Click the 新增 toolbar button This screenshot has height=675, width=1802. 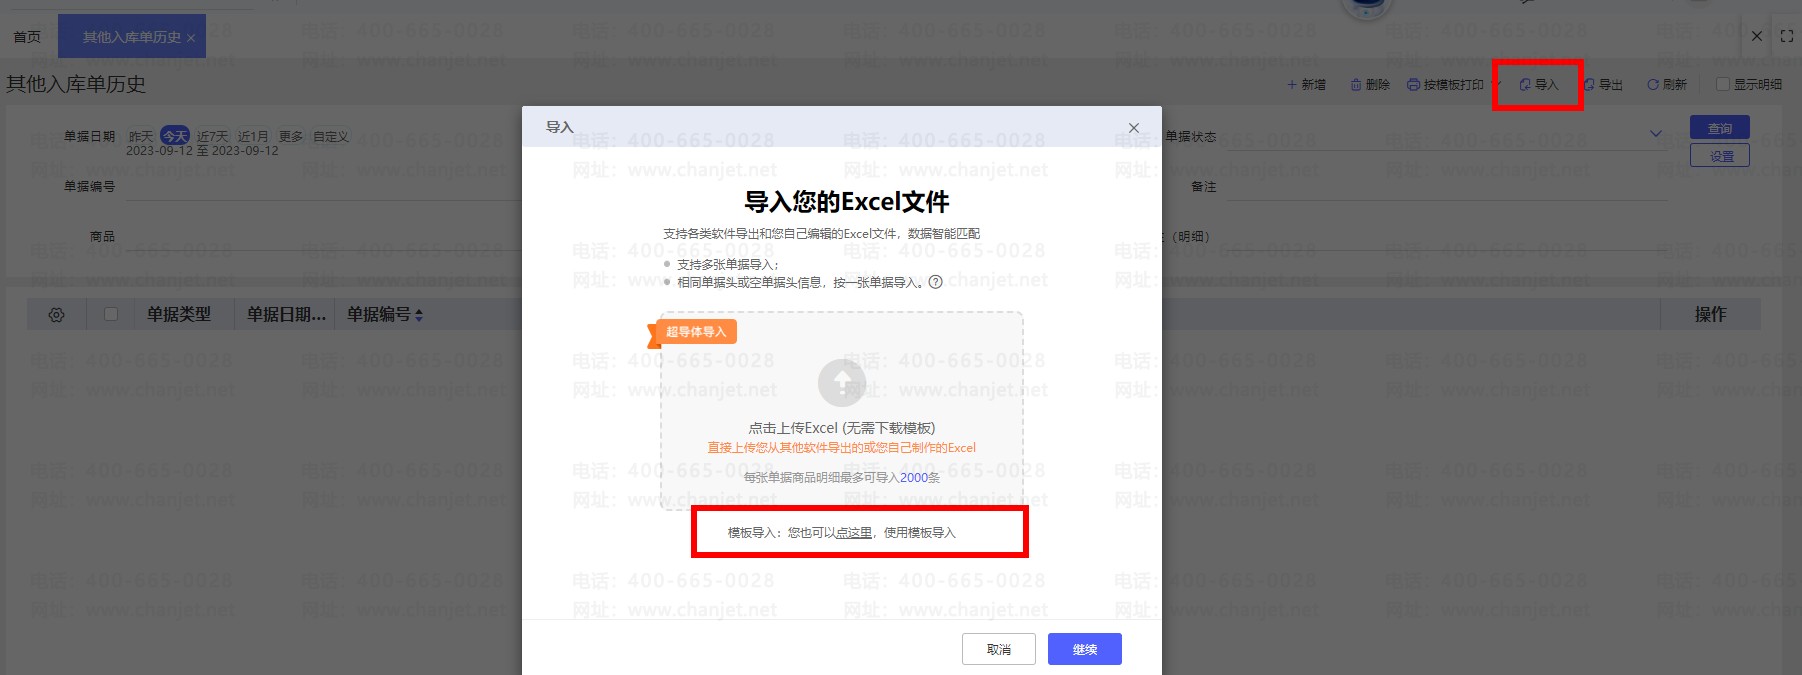click(1306, 85)
